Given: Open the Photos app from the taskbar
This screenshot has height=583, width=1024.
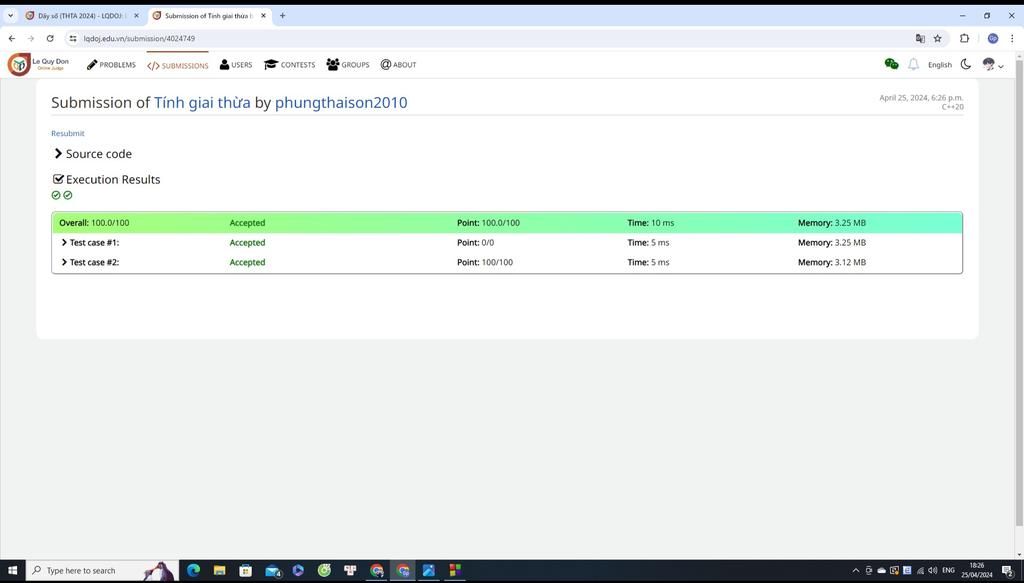Looking at the screenshot, I should coord(428,571).
